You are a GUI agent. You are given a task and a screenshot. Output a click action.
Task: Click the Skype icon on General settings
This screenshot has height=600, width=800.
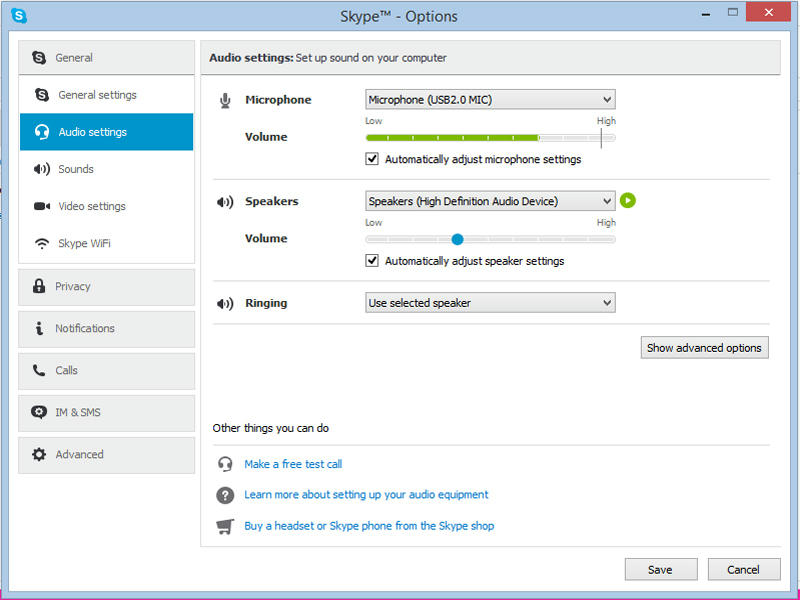[x=42, y=95]
